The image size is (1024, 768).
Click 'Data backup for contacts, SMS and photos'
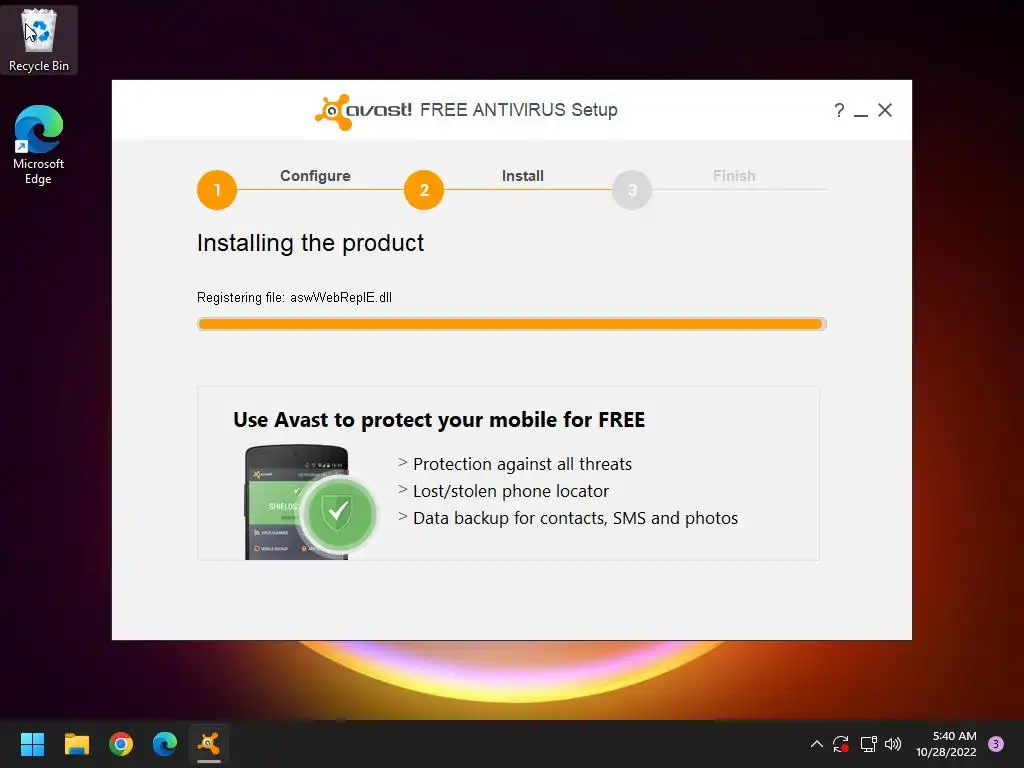coord(575,518)
